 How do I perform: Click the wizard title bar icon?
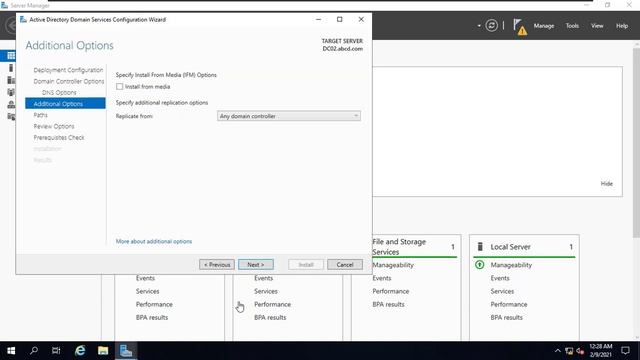(23, 19)
